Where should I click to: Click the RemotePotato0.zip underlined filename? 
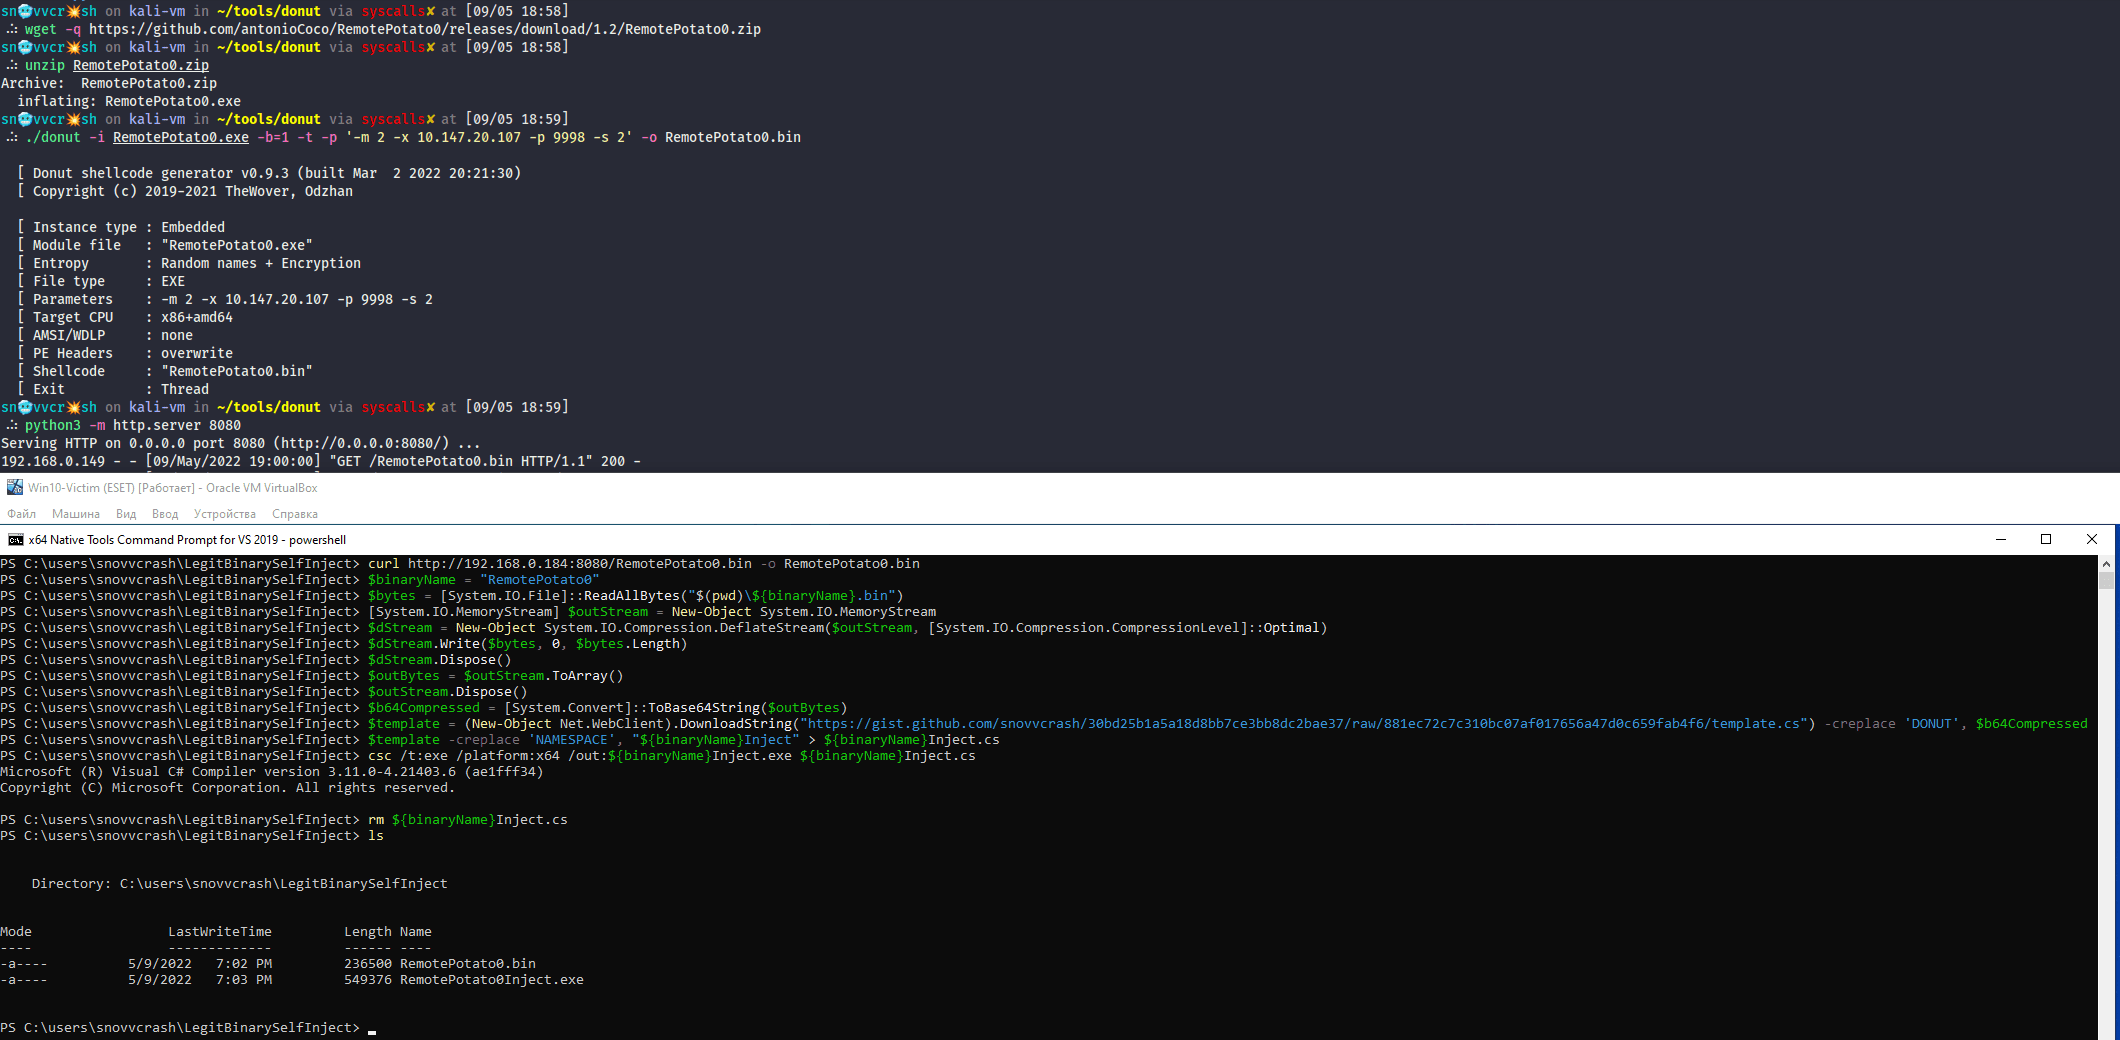tap(140, 65)
